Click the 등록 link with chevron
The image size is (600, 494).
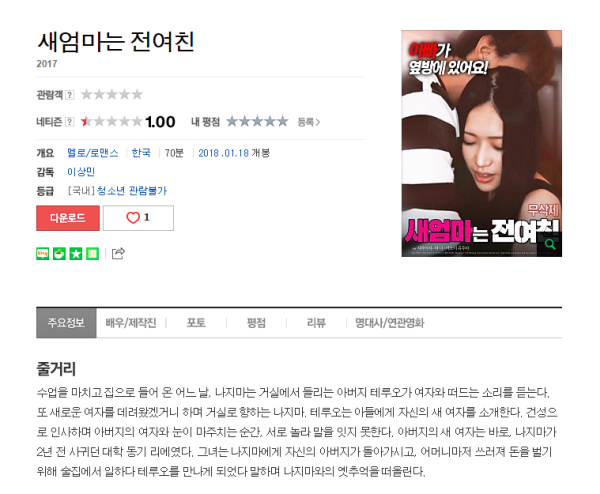click(309, 122)
